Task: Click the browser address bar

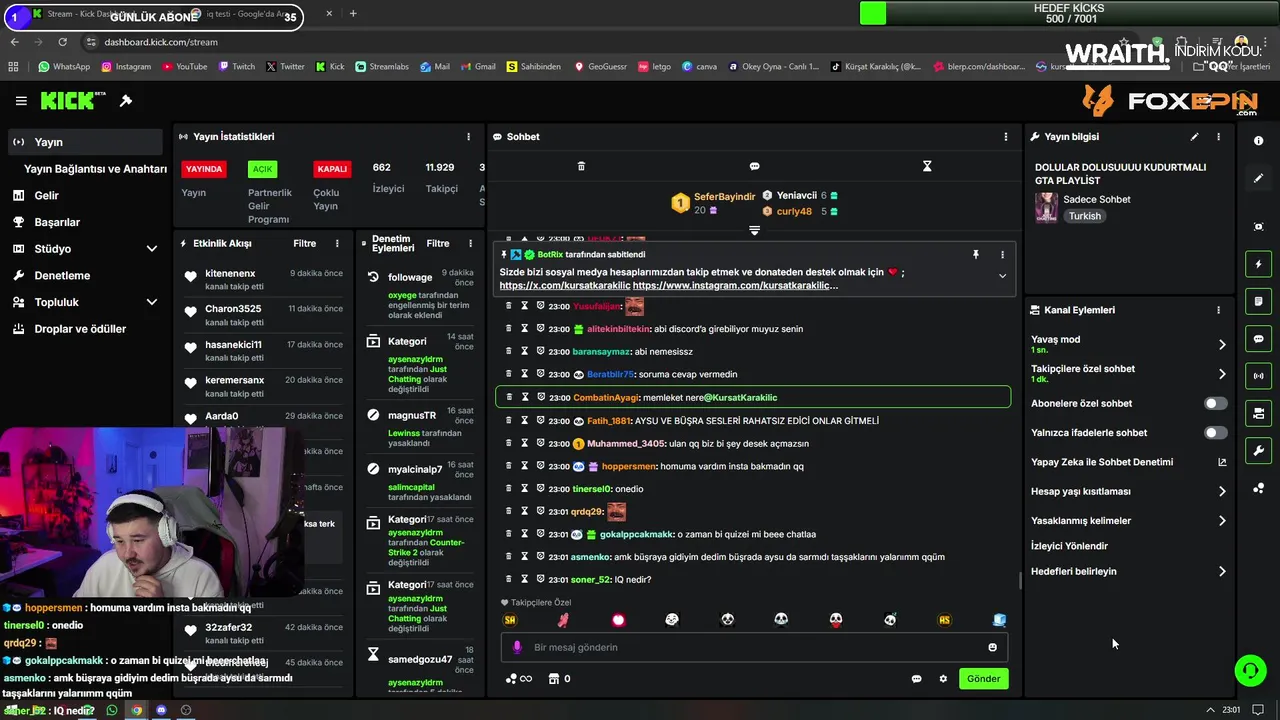Action: 600,42
